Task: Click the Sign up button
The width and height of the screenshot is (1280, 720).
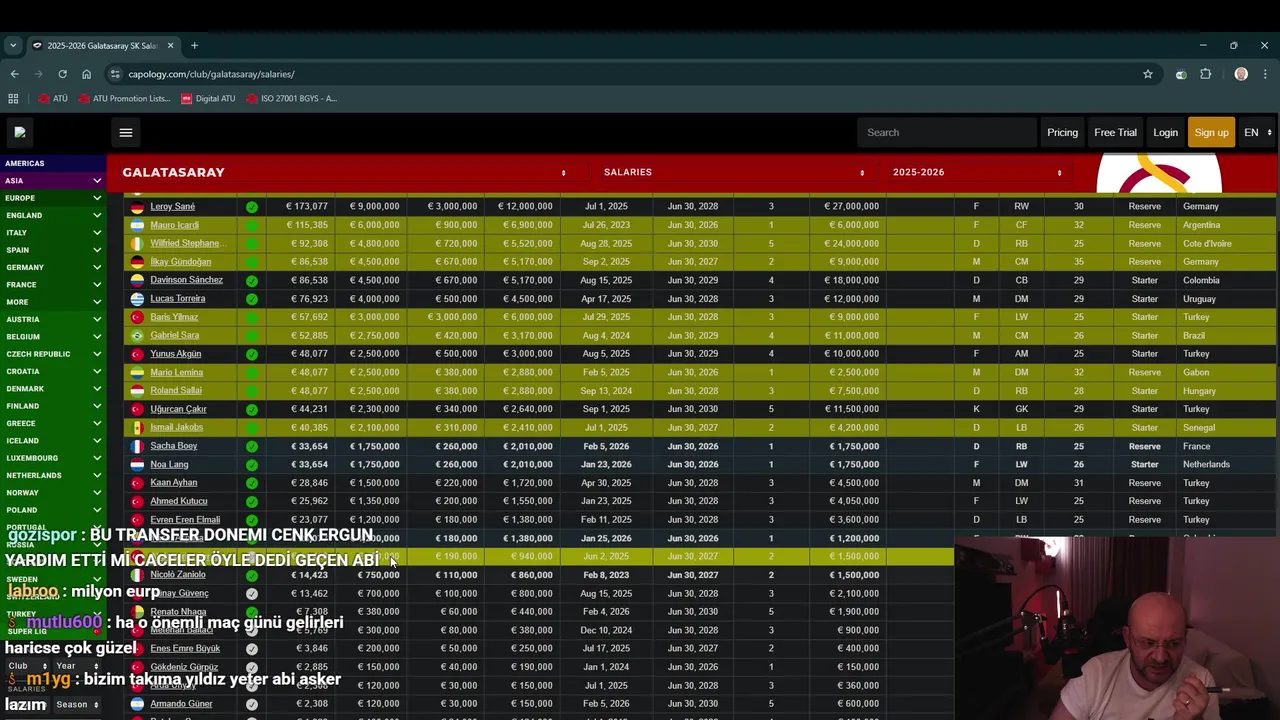Action: [1211, 132]
